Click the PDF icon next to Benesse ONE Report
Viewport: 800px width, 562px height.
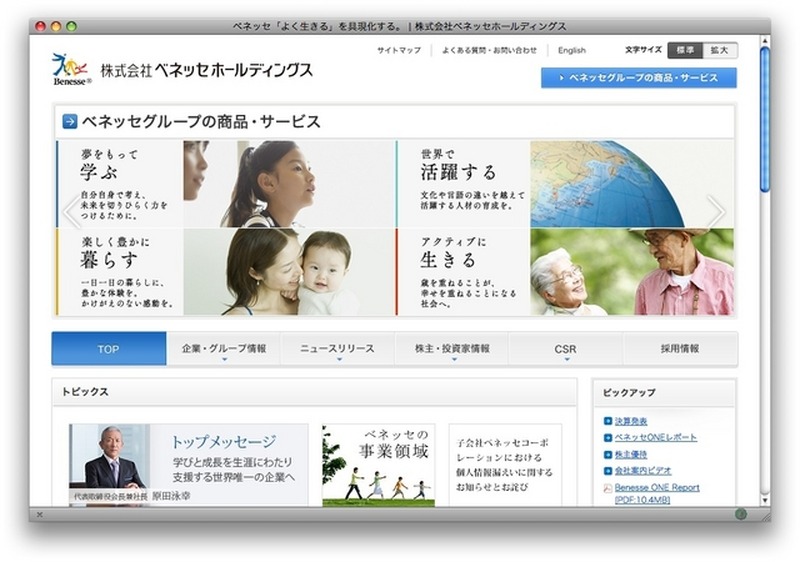tap(607, 488)
